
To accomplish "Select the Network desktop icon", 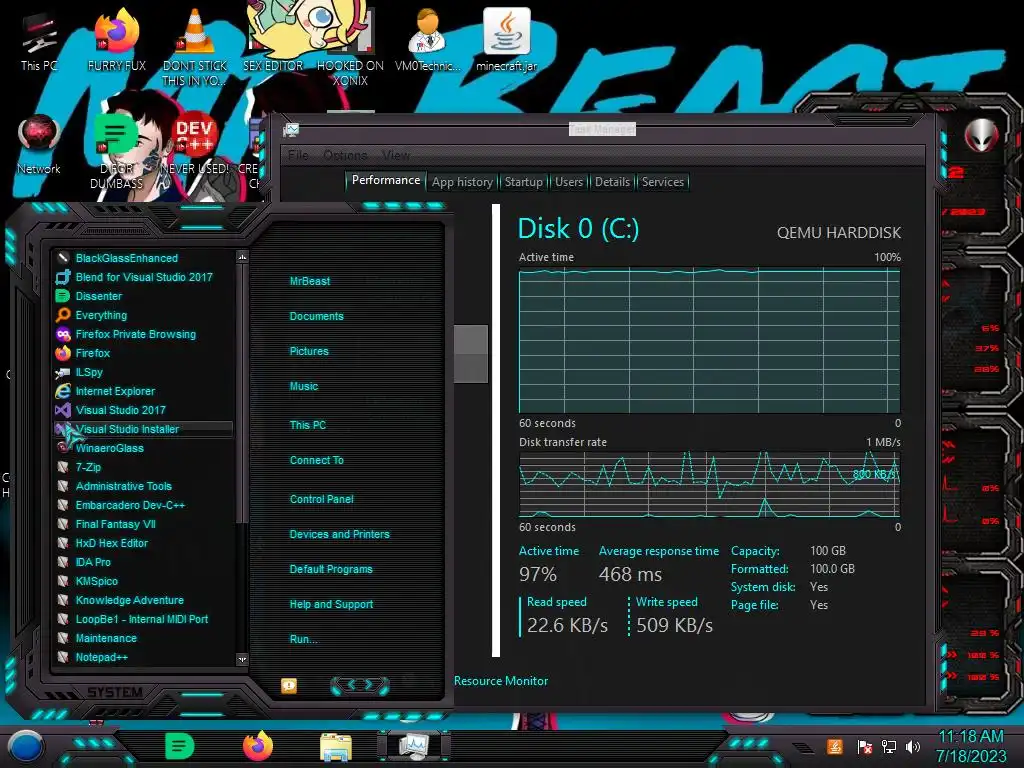I will (x=39, y=145).
